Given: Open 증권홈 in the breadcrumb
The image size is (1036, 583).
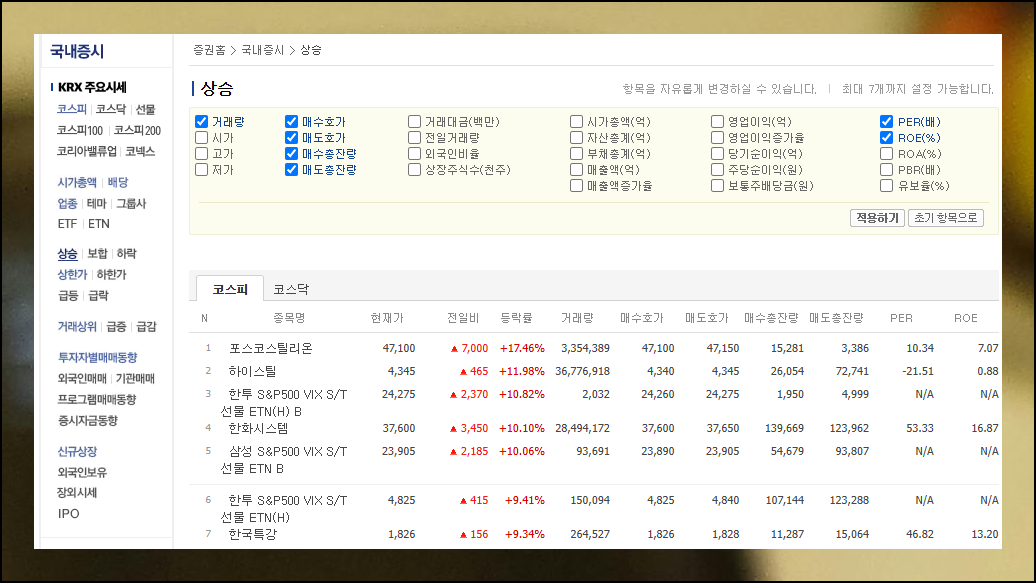Looking at the screenshot, I should click(x=209, y=50).
